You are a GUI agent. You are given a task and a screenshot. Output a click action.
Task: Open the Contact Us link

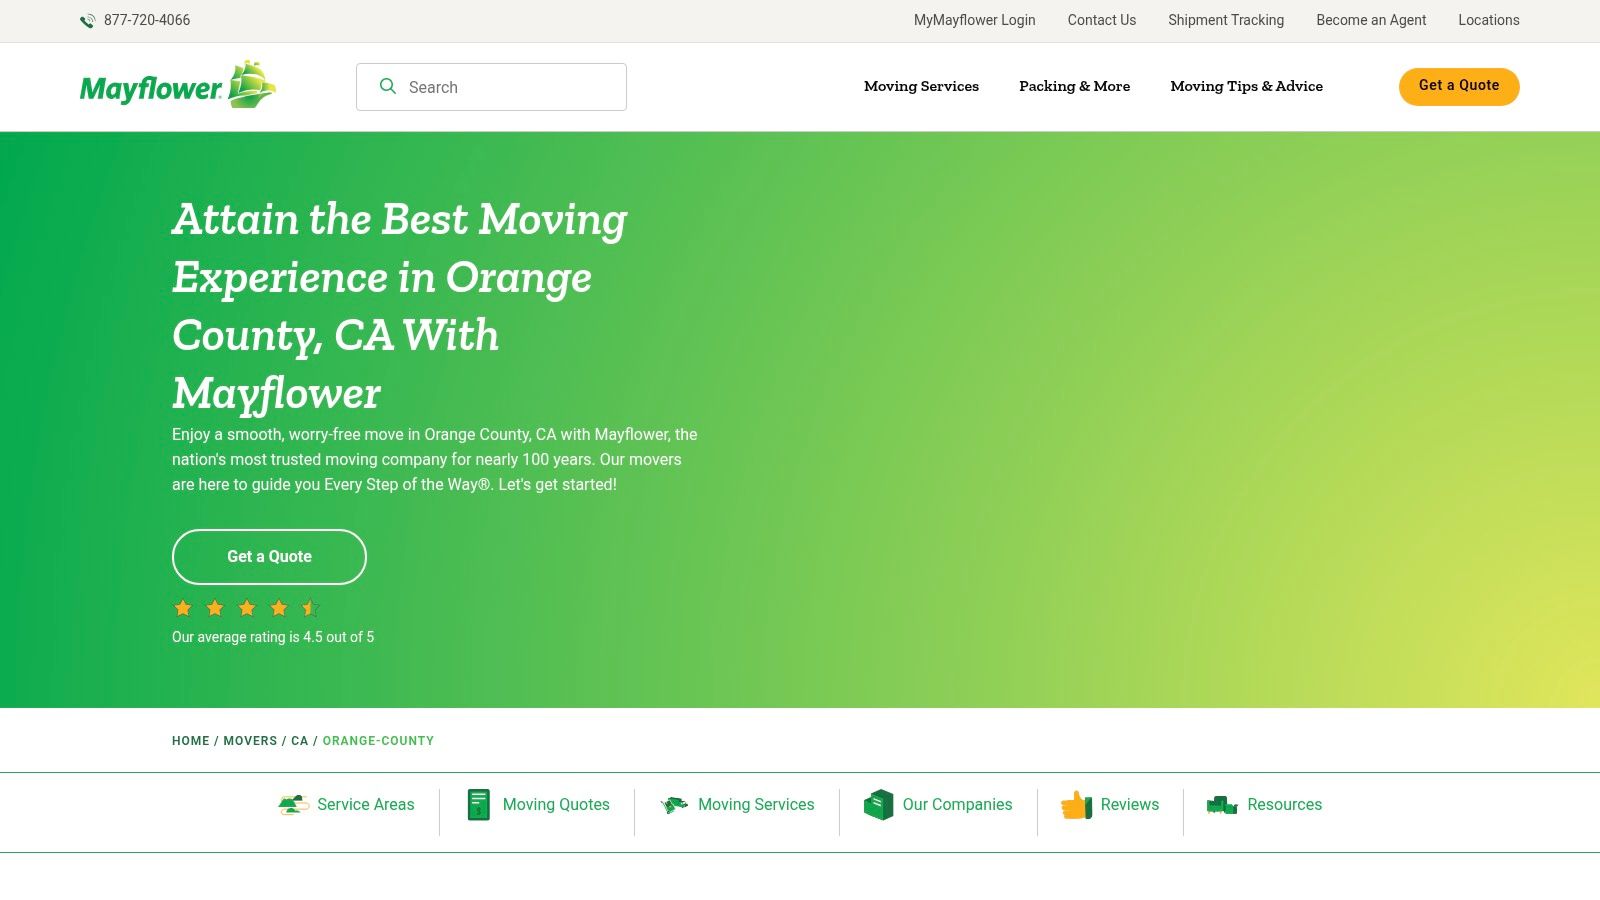(1101, 20)
